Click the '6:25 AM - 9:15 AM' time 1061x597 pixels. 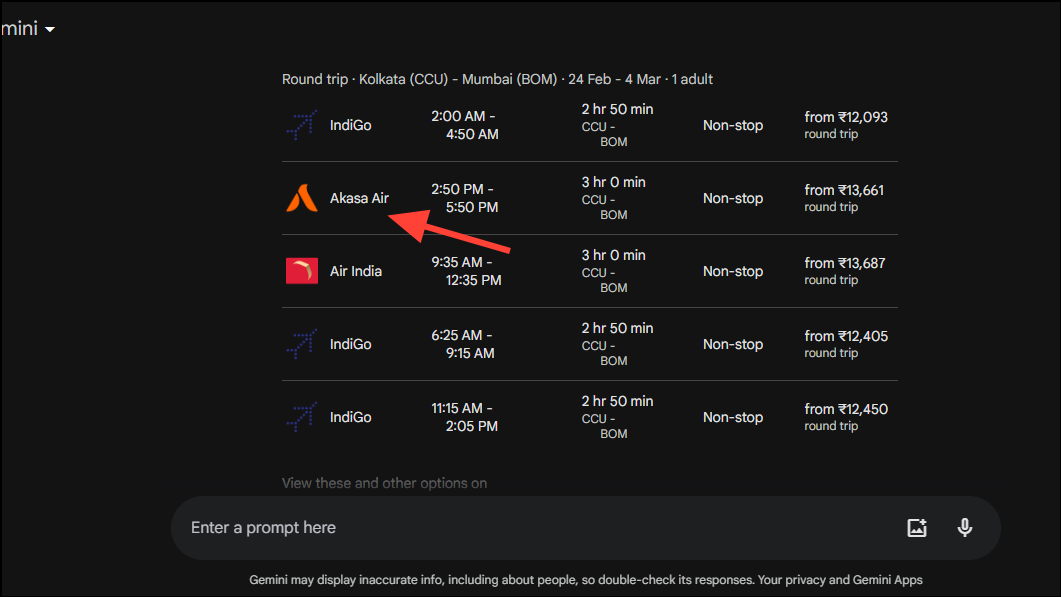(x=463, y=344)
